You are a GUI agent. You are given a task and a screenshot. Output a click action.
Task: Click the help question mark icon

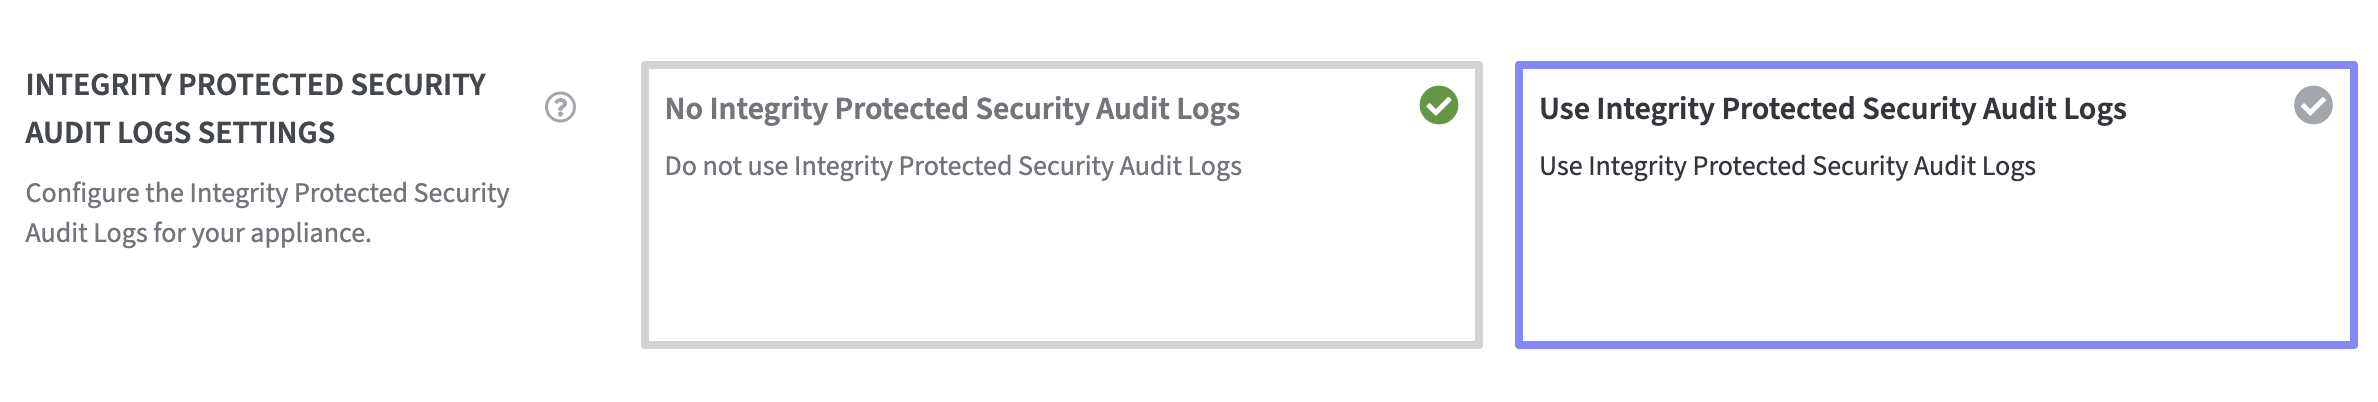[x=560, y=107]
